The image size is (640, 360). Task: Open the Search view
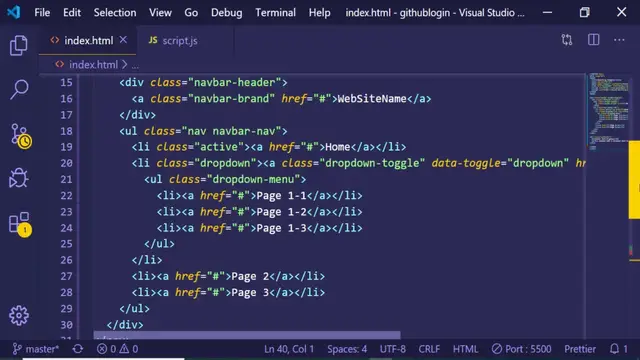(19, 89)
